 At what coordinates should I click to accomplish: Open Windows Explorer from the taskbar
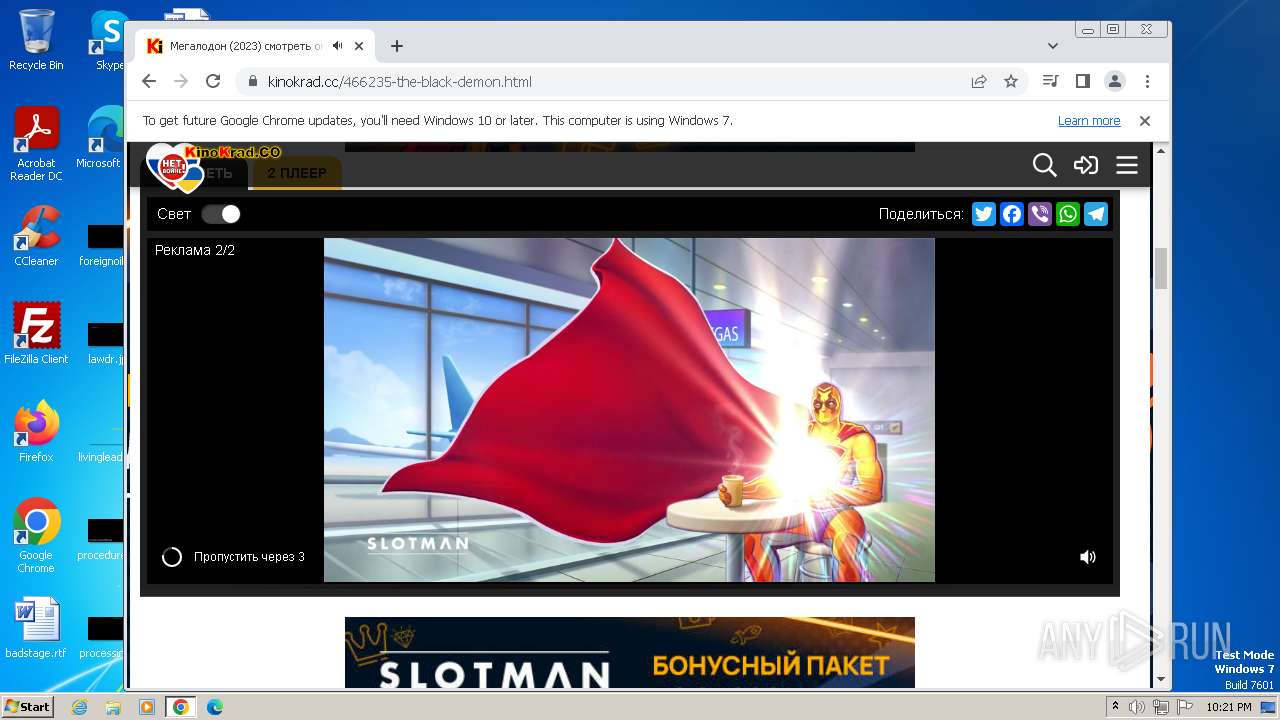click(x=113, y=707)
